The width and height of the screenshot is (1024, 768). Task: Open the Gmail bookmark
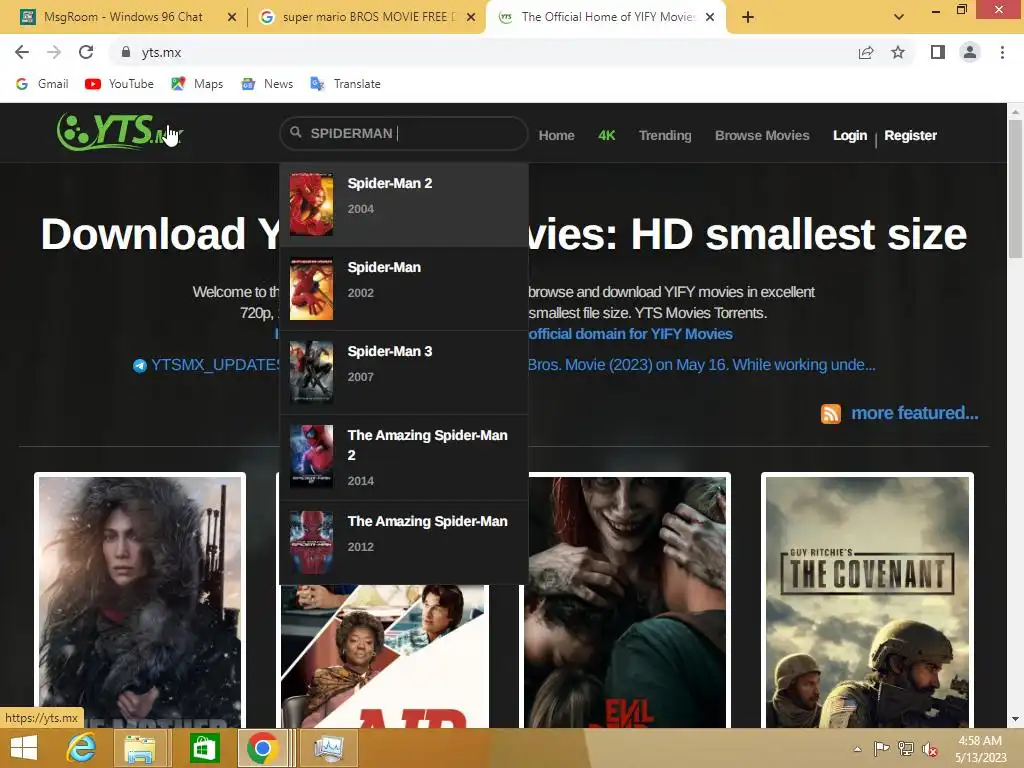click(x=42, y=84)
